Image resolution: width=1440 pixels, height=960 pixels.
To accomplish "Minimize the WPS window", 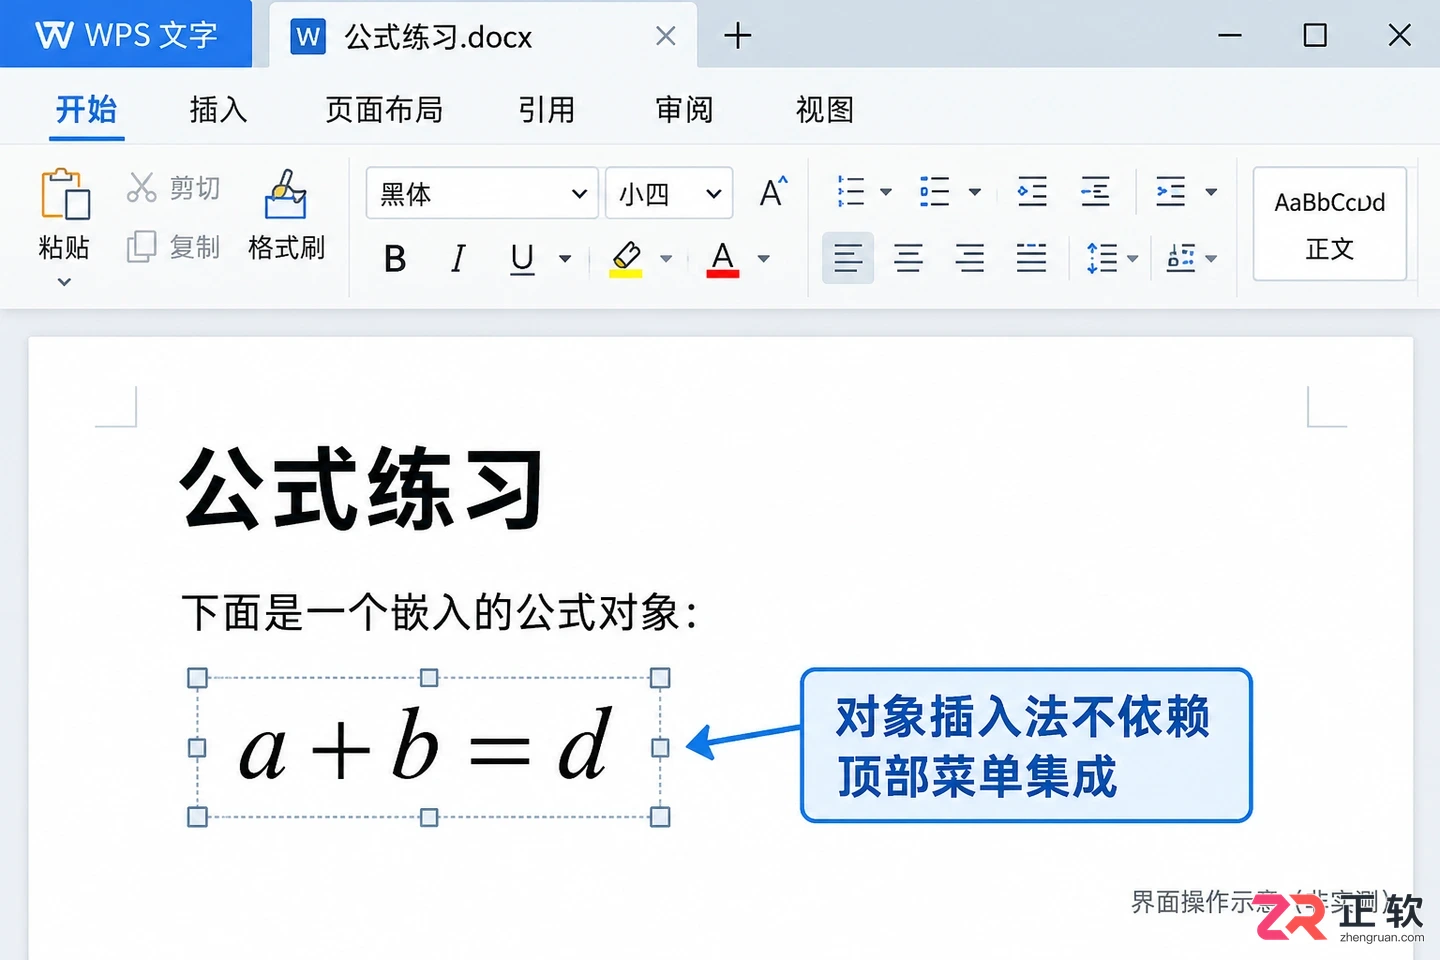I will tap(1230, 36).
